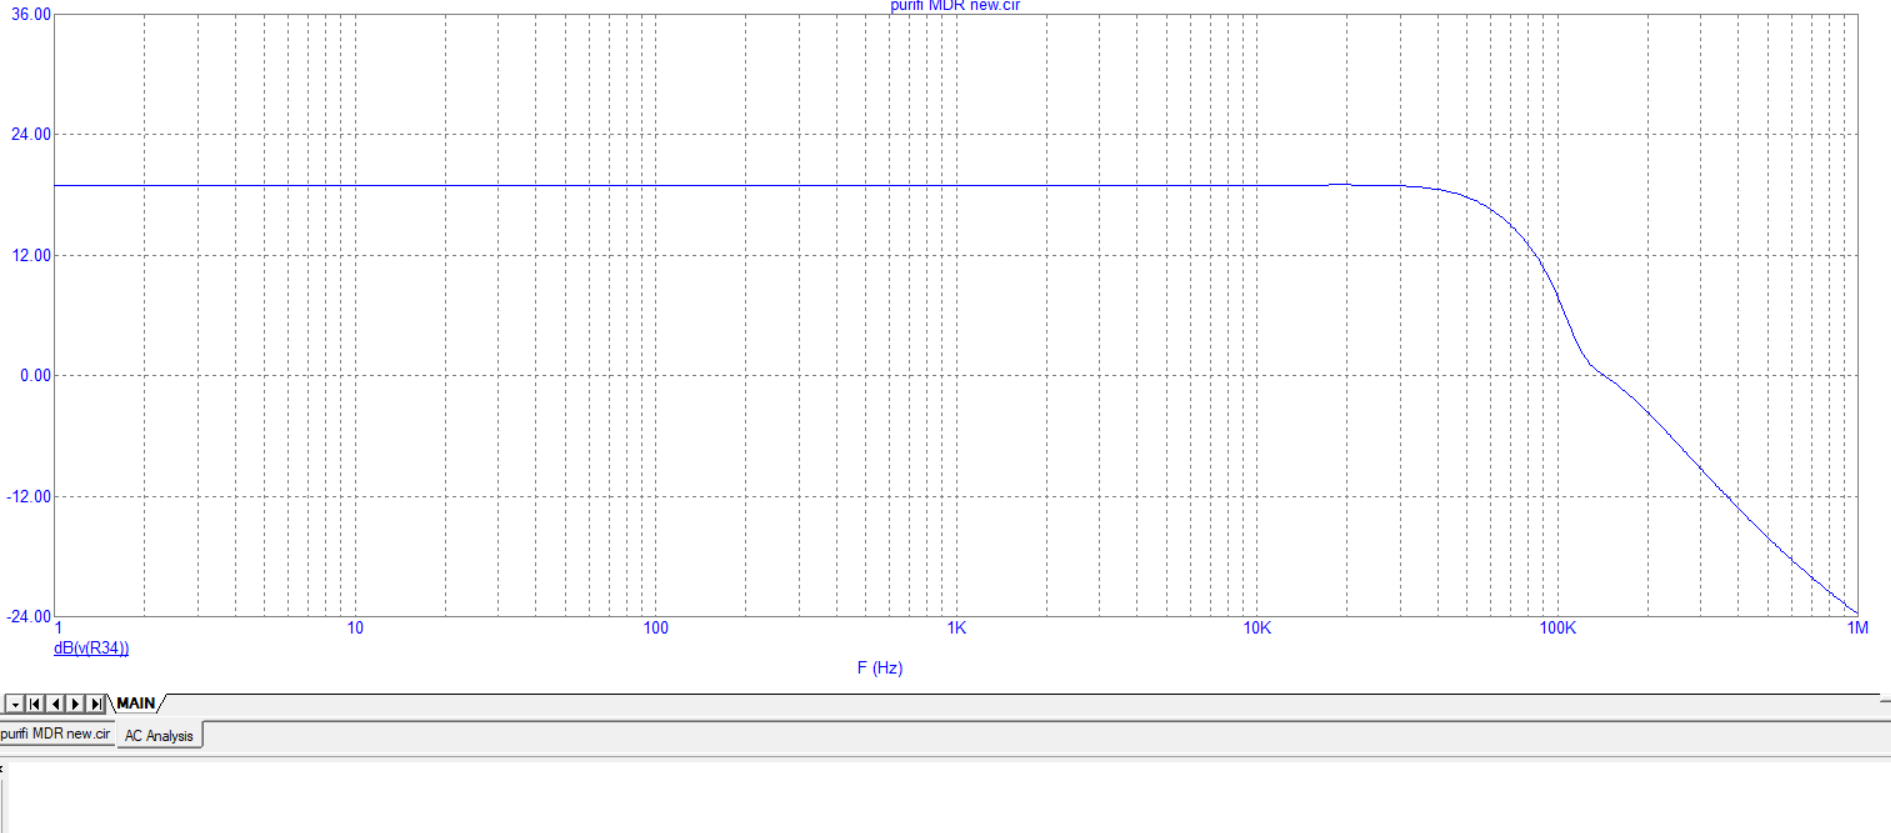Click the 100K frequency axis label

pos(1558,628)
